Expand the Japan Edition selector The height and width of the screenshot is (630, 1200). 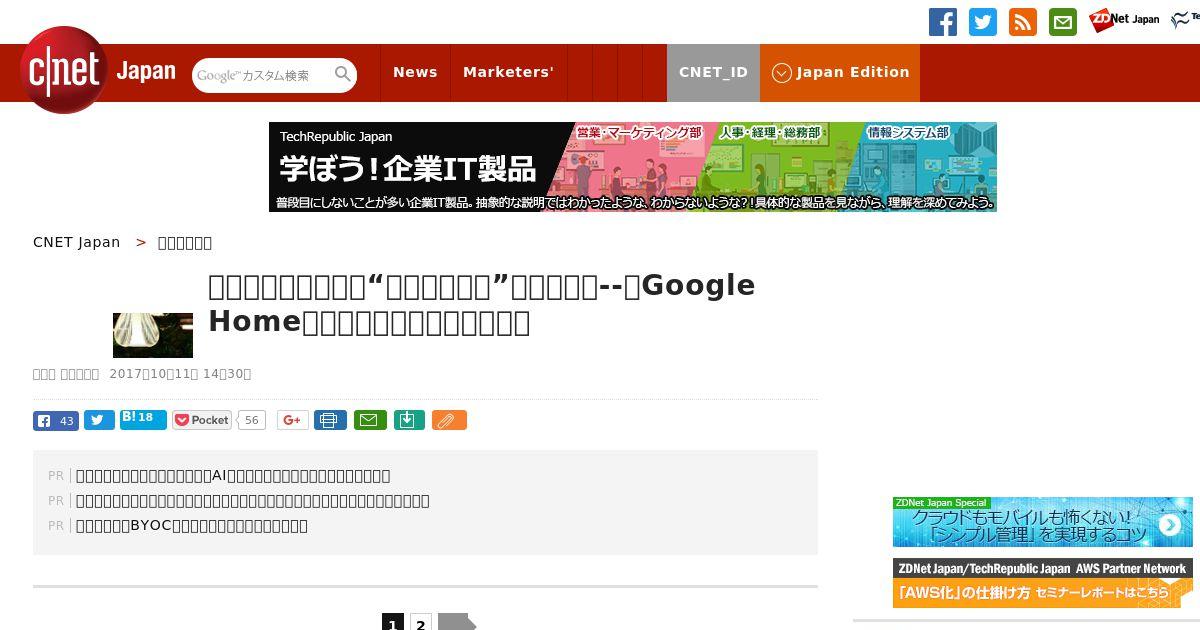click(840, 72)
